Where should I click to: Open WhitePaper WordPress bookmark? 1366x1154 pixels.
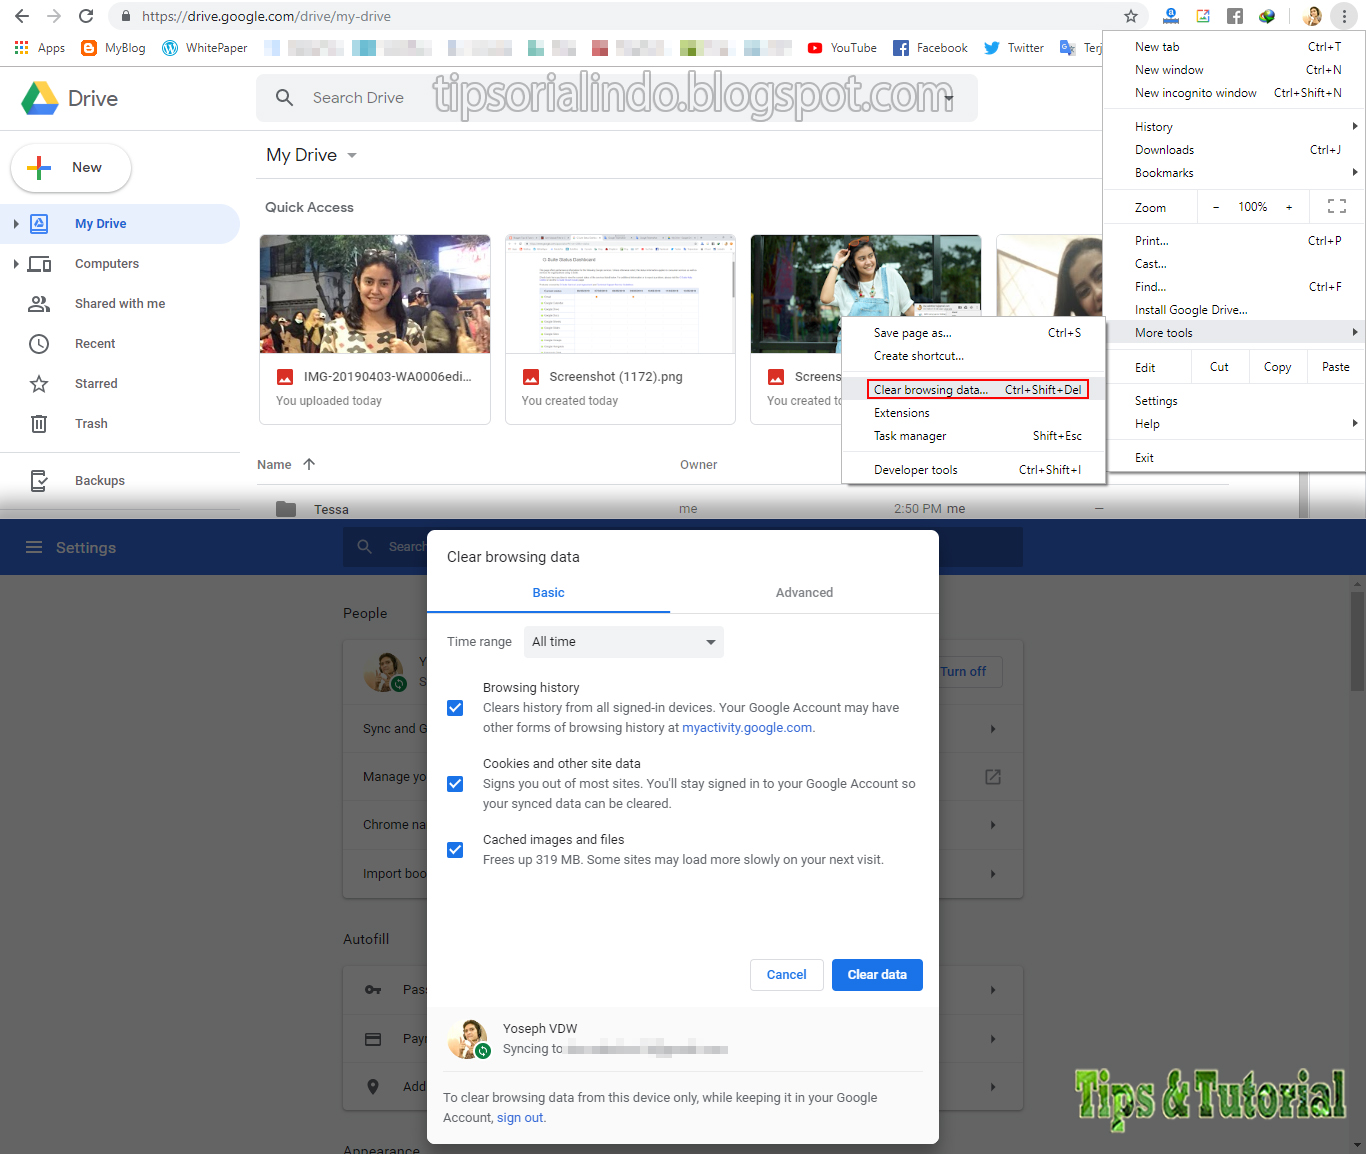pos(205,48)
